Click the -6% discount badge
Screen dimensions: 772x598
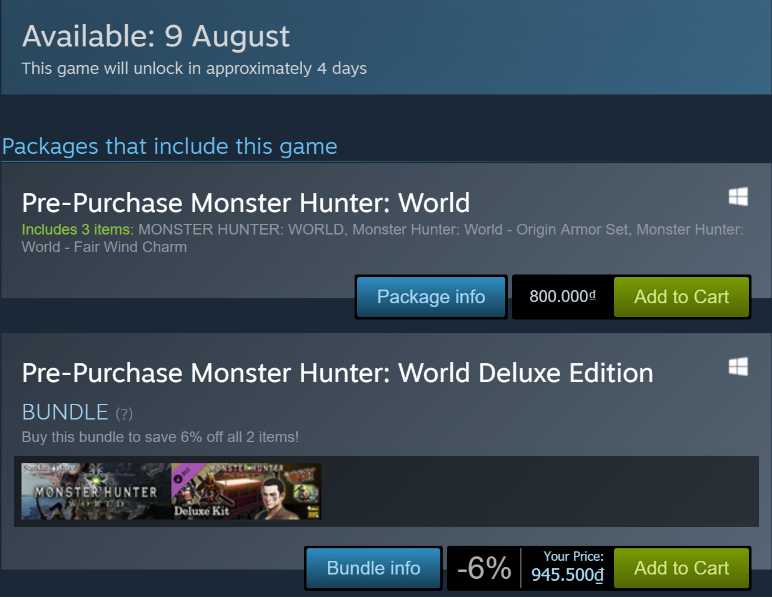[484, 568]
